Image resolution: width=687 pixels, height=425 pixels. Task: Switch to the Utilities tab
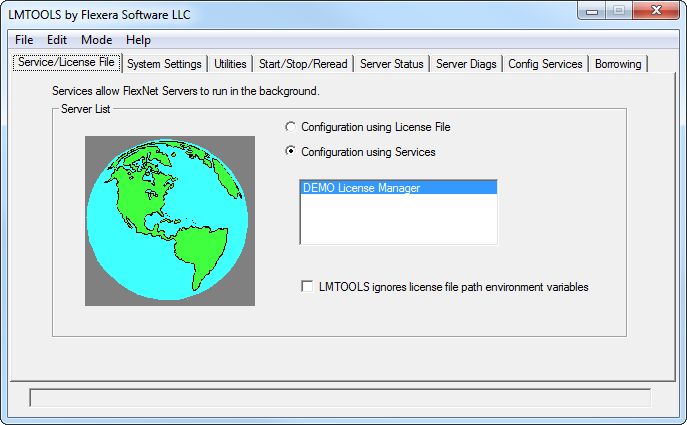230,64
